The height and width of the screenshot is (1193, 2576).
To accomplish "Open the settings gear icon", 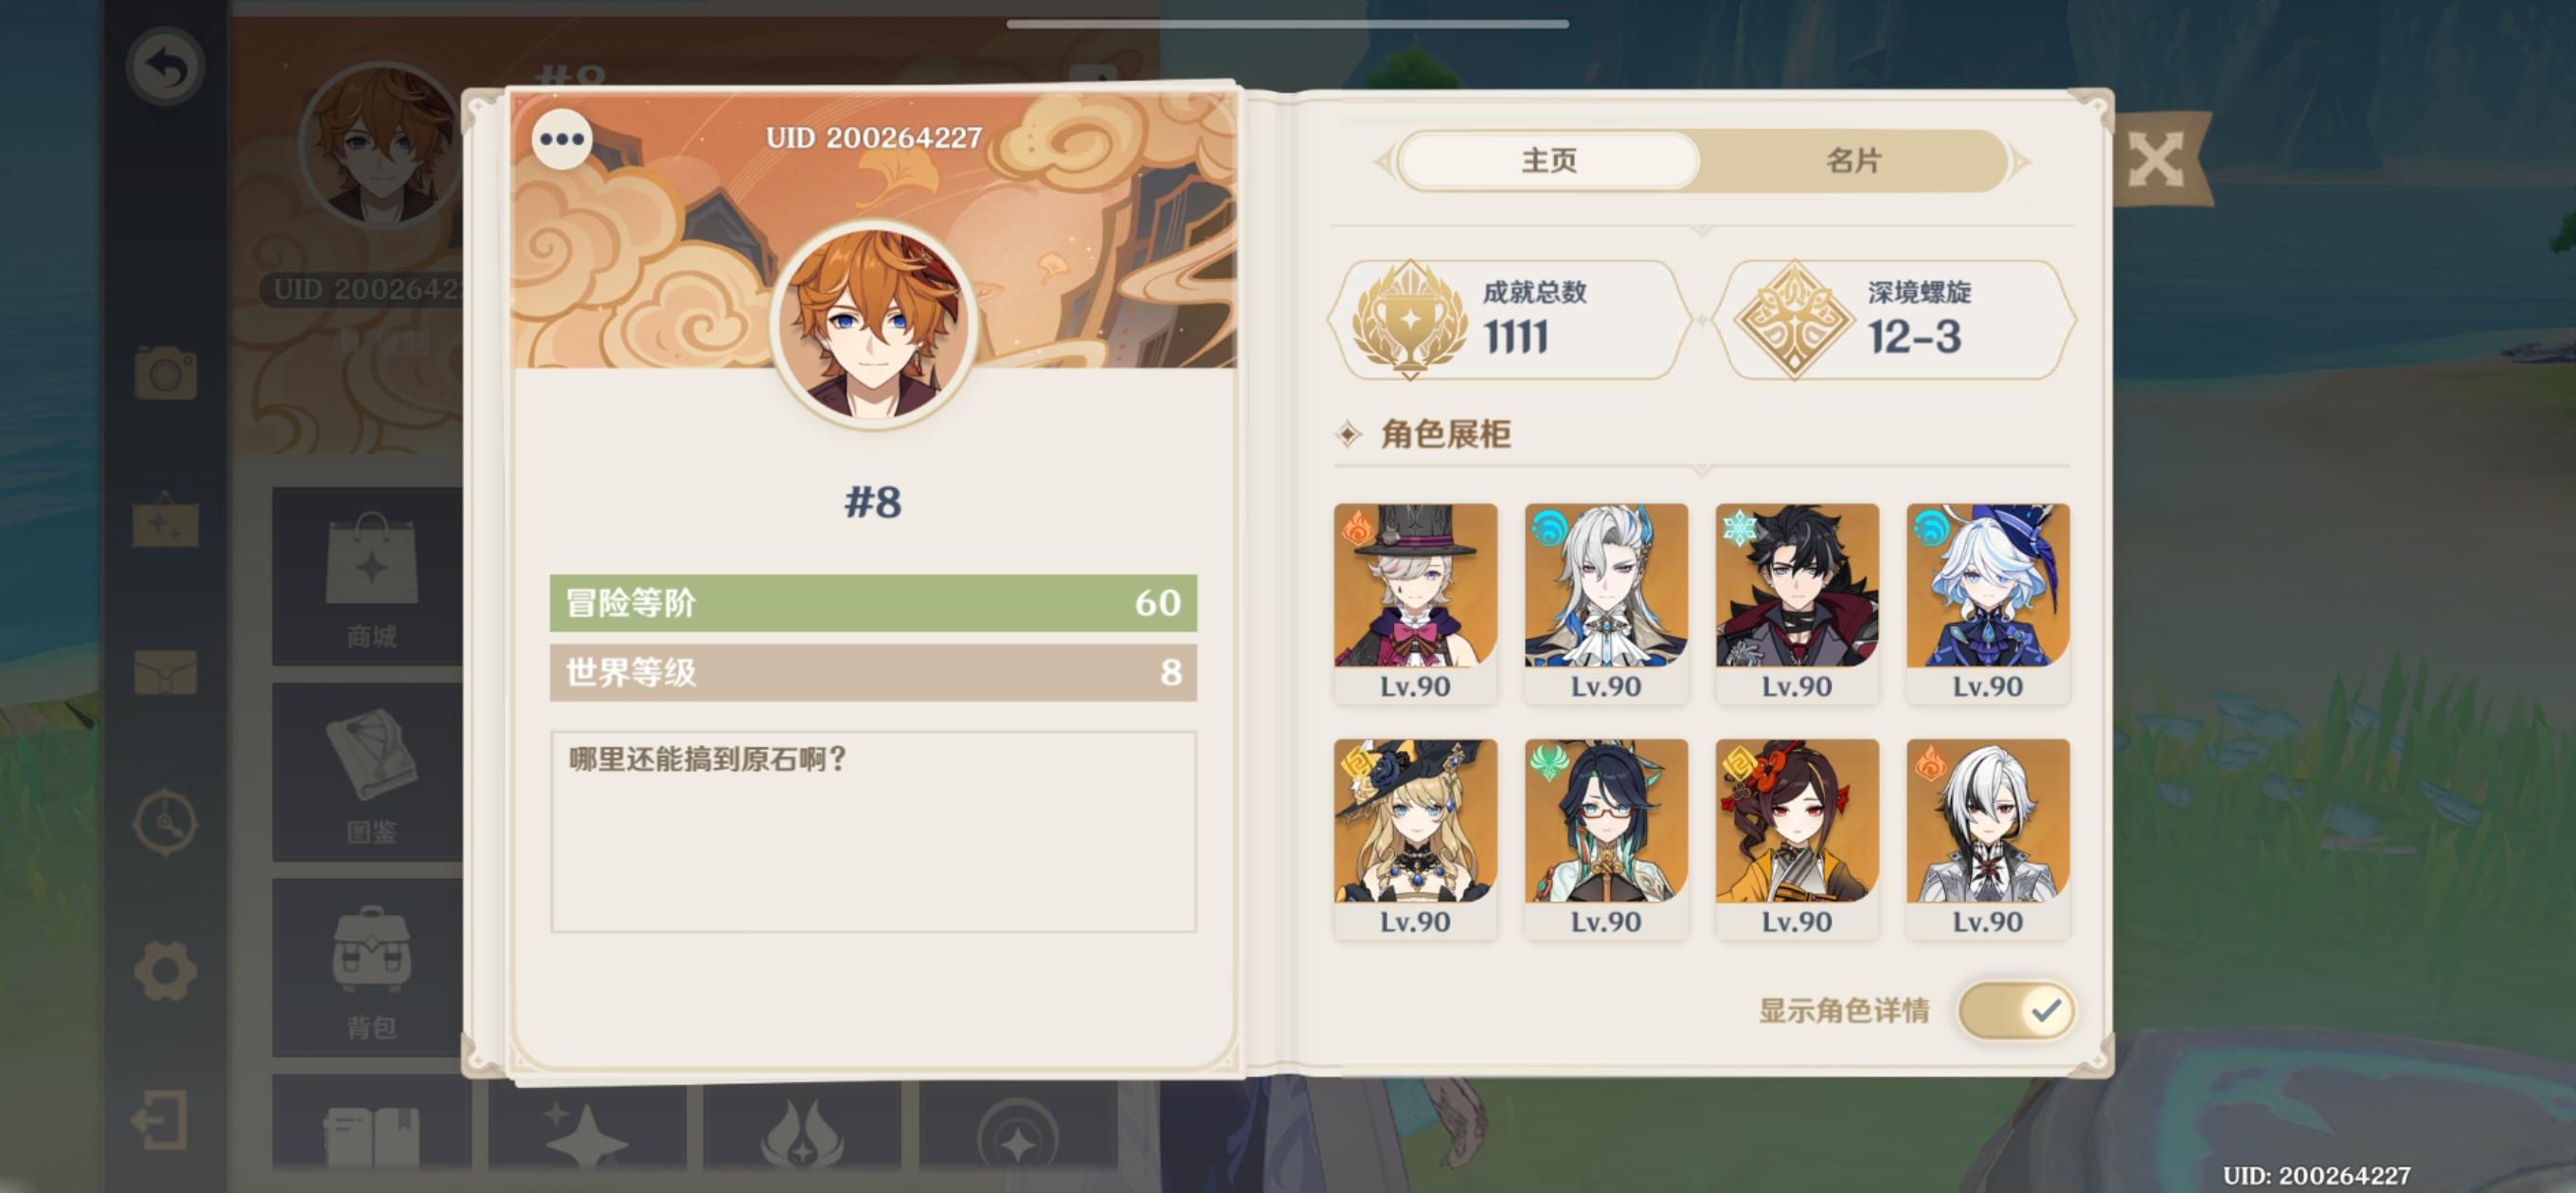I will pos(165,970).
